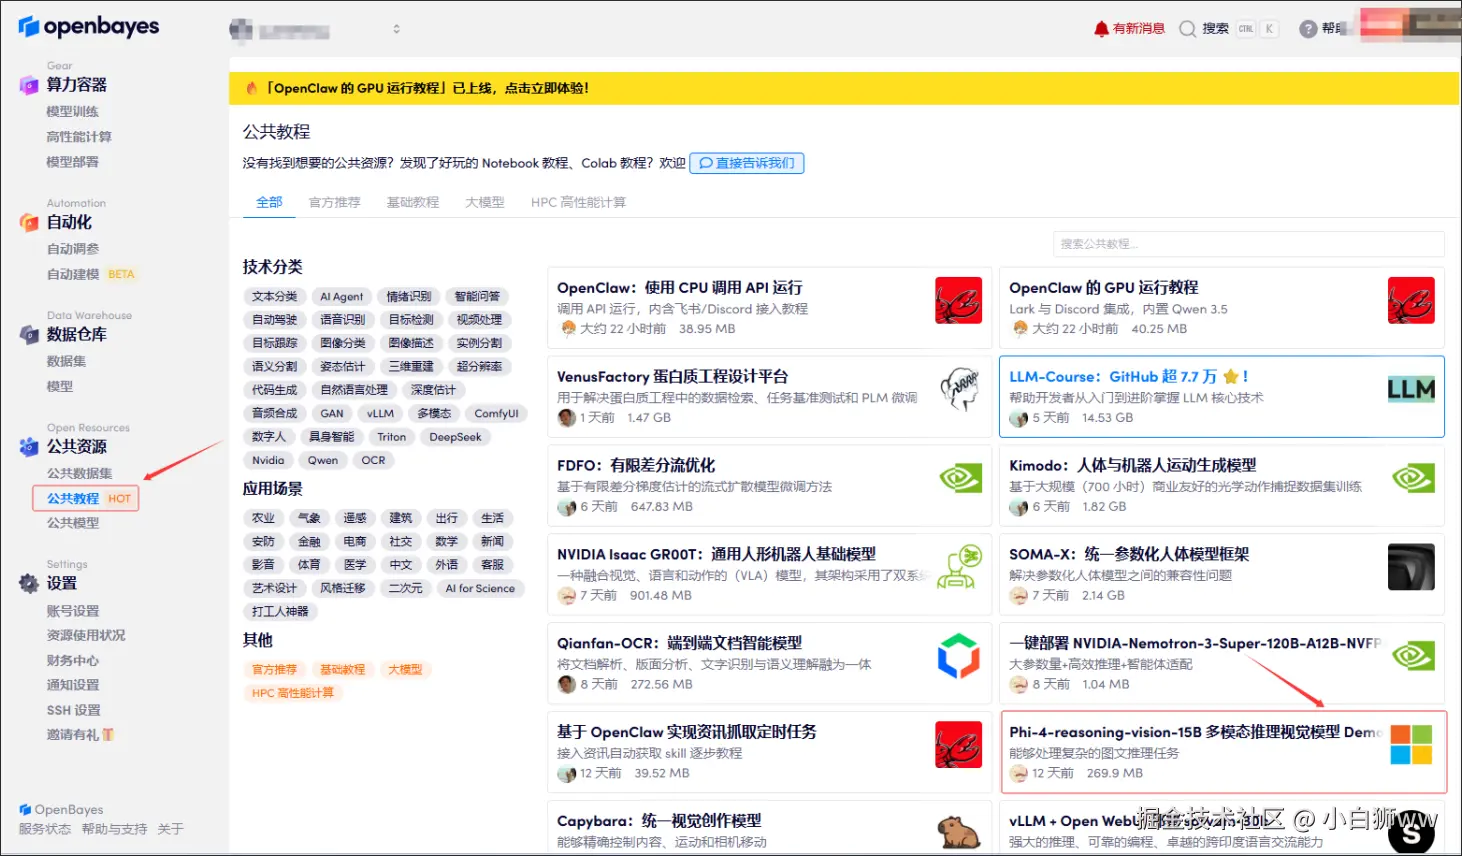Click the OpenClaw GPU tutorial banner text

(427, 88)
